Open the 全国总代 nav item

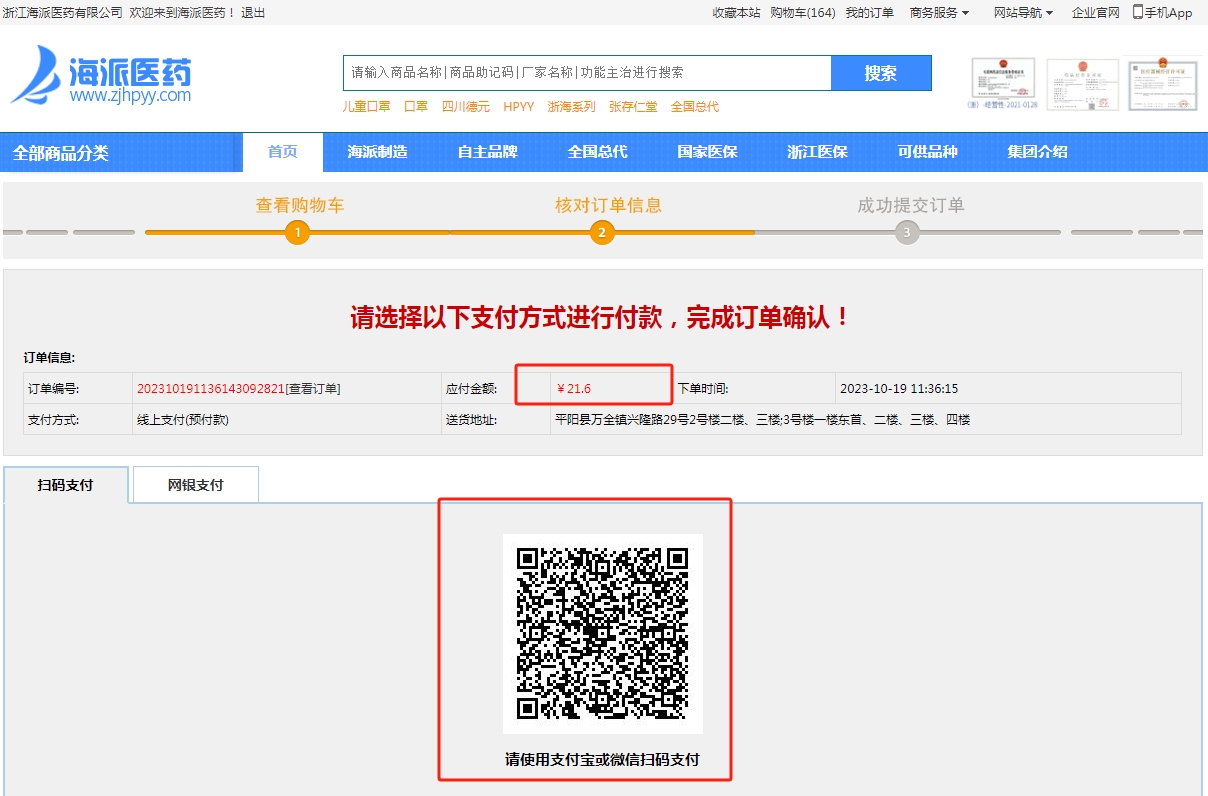tap(597, 152)
